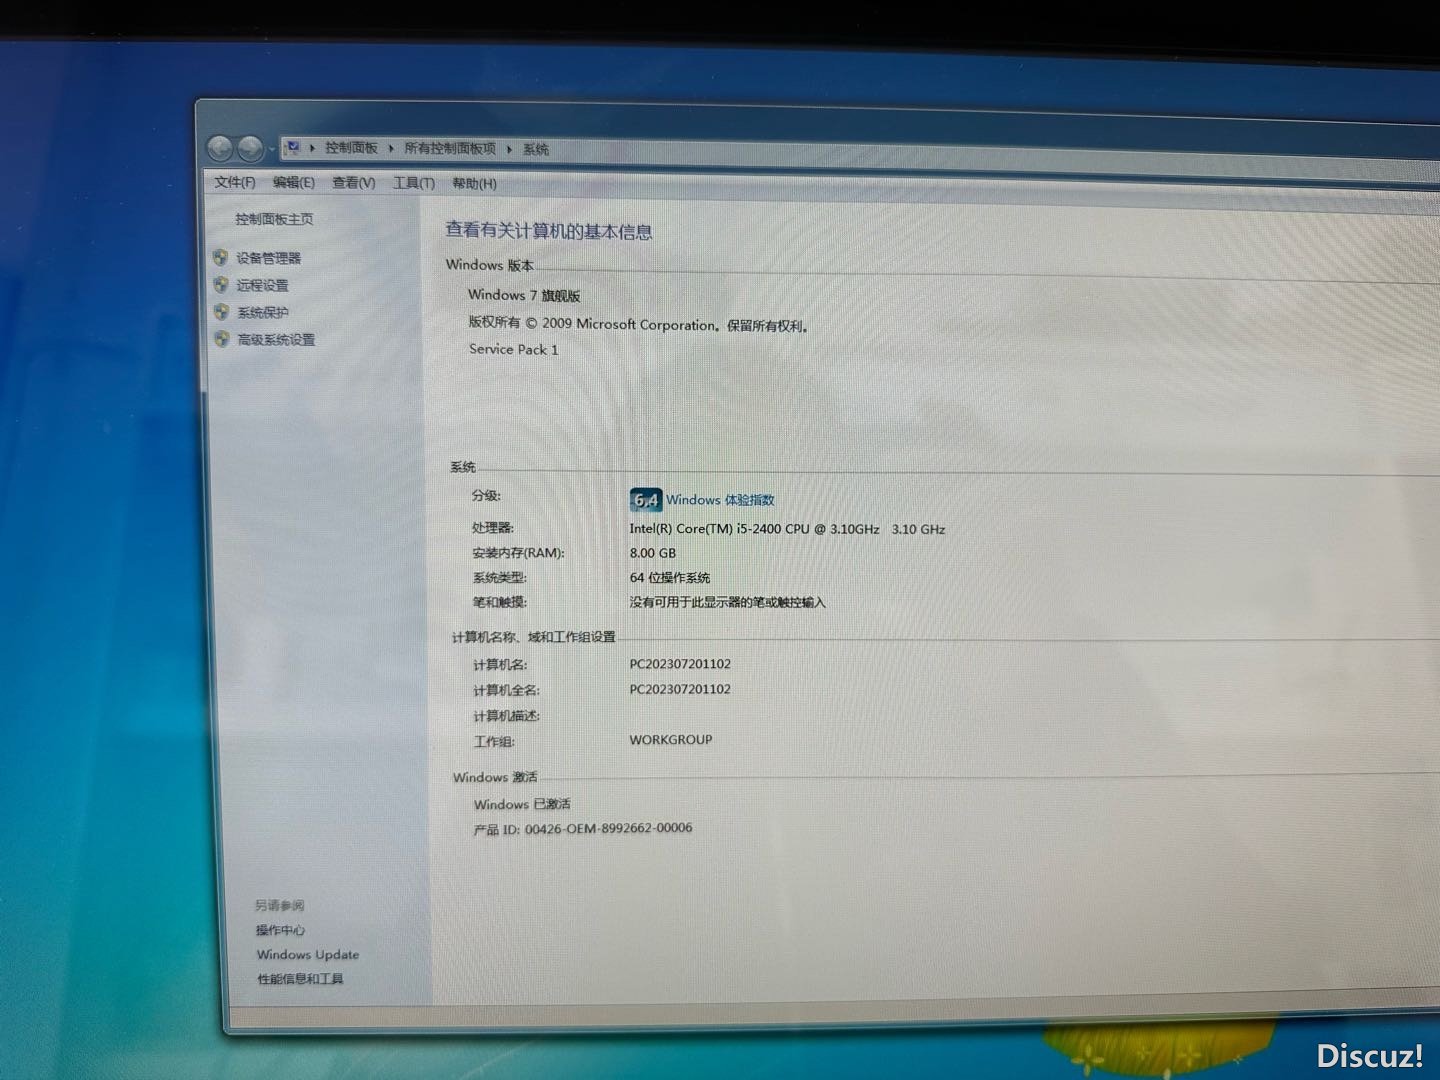Click 没有可用于此显示器的笔或触控输入 text
1440x1080 pixels.
click(x=728, y=602)
